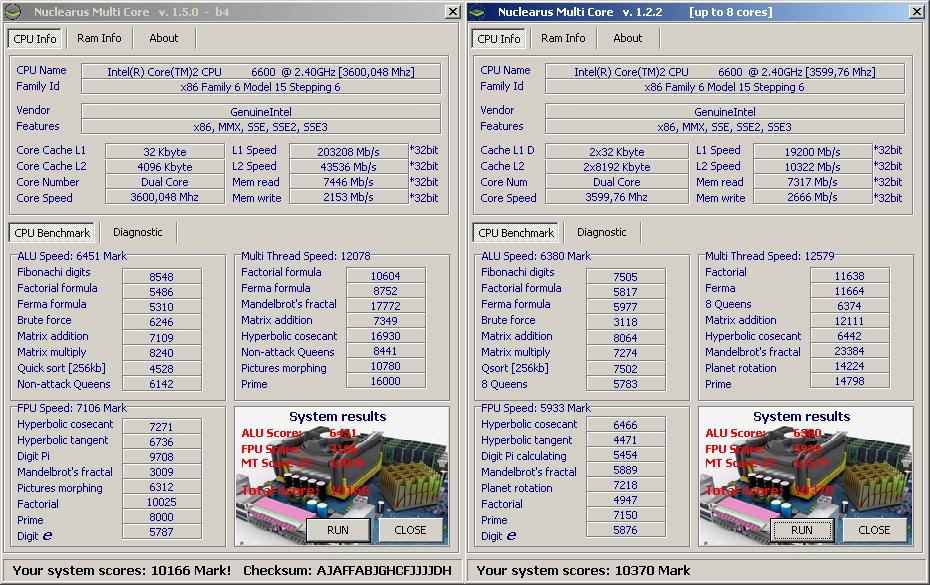Click the System results motherboard image in v. 1.5.0 window
Screen dimensions: 930x585
[342, 476]
